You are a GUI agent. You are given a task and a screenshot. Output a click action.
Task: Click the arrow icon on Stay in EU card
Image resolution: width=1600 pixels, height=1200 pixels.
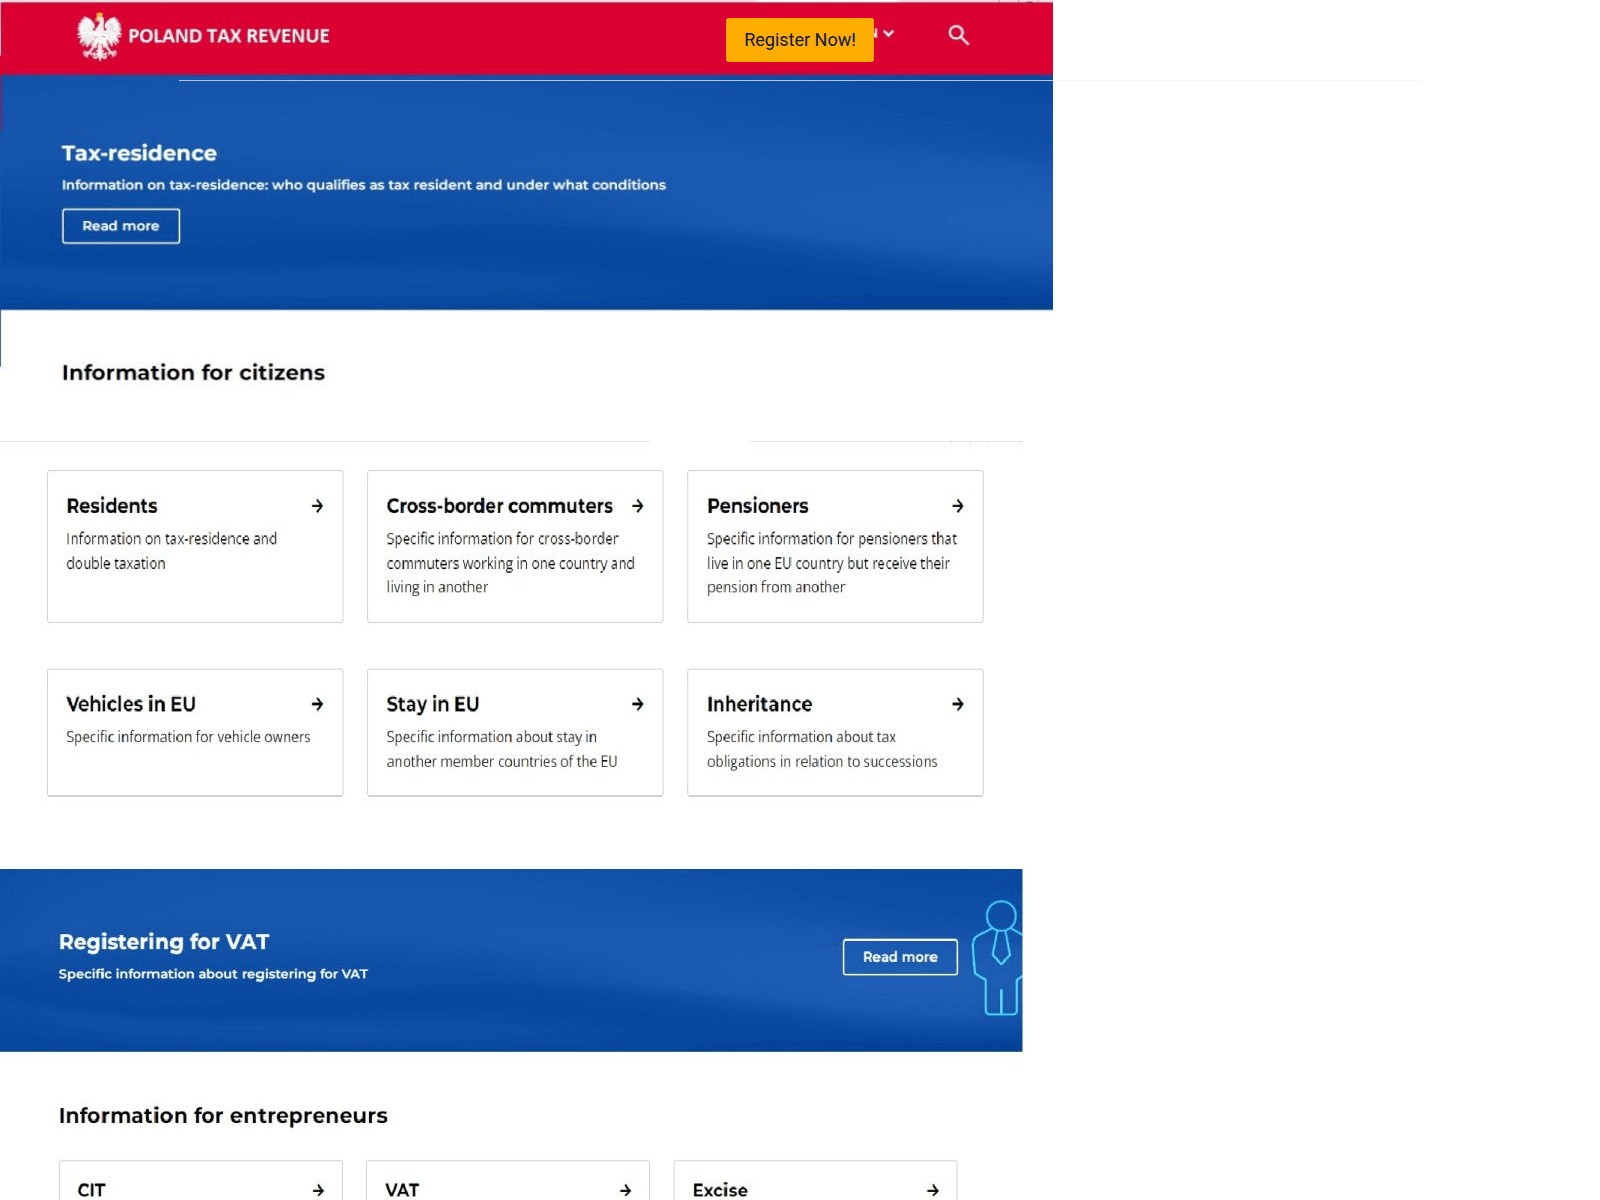pos(637,704)
